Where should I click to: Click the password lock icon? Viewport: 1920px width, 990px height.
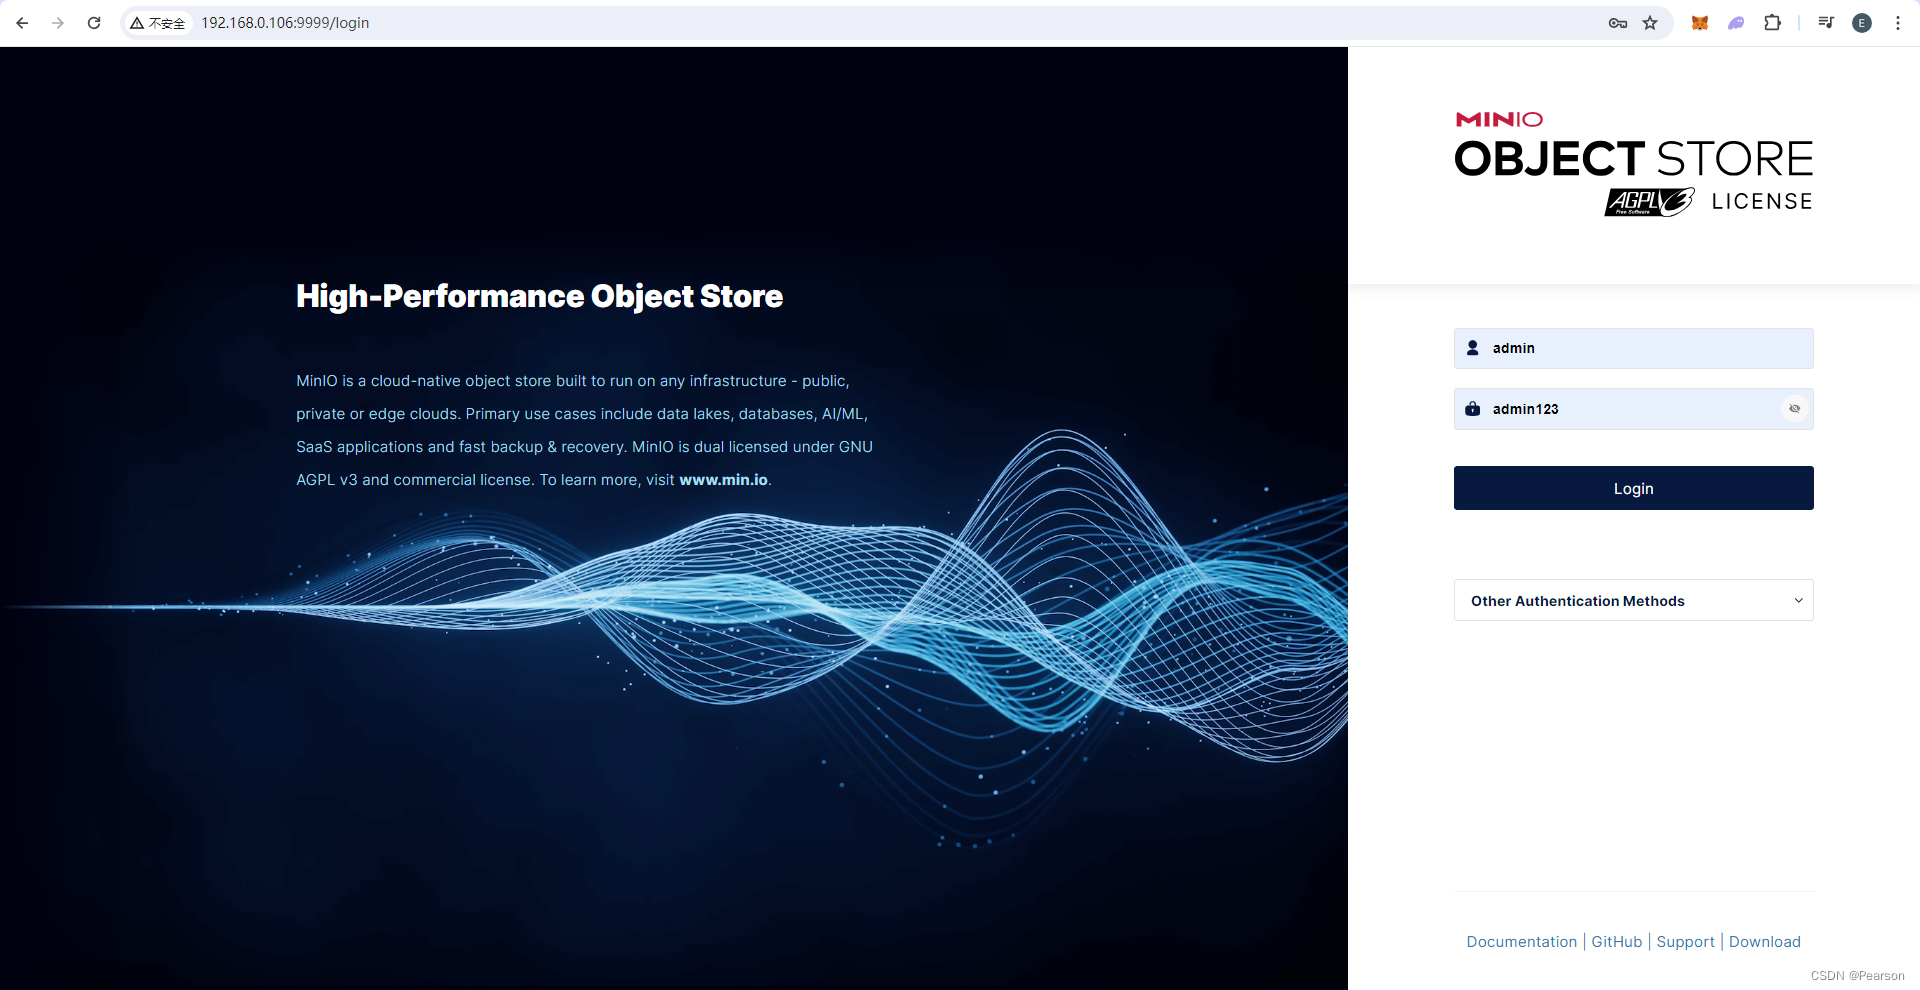(1473, 409)
